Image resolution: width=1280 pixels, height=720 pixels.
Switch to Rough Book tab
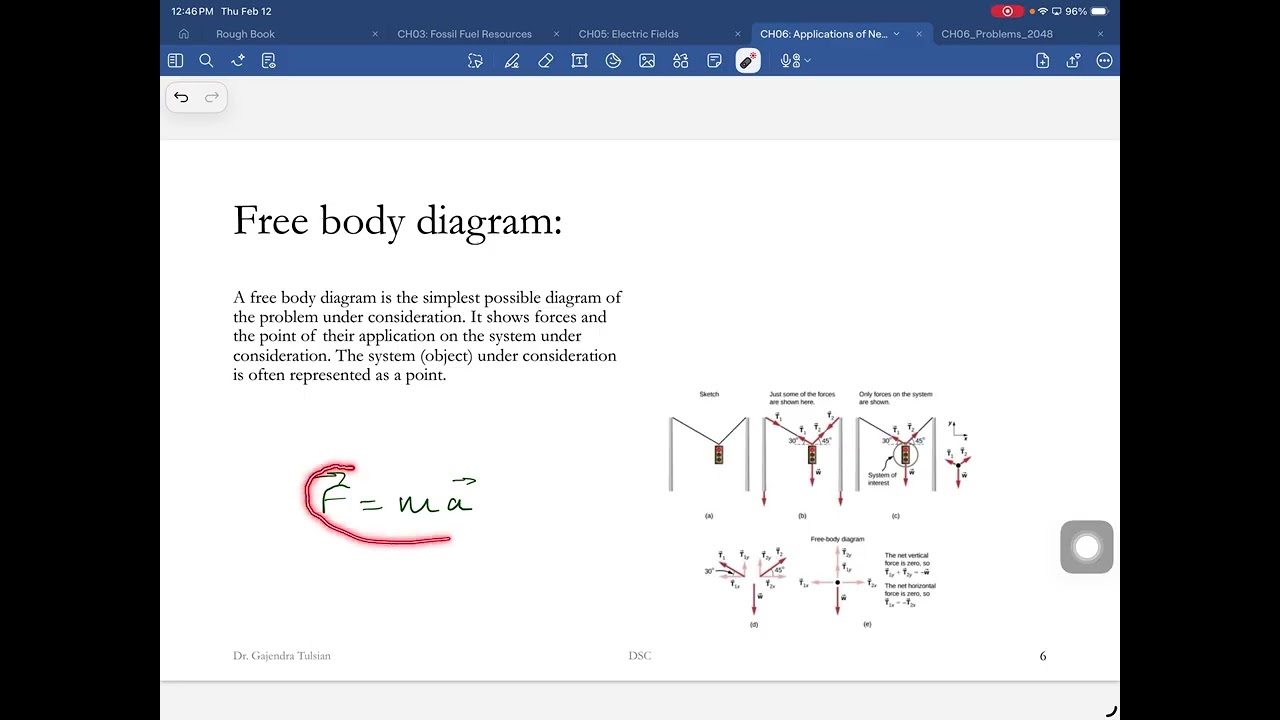[245, 34]
